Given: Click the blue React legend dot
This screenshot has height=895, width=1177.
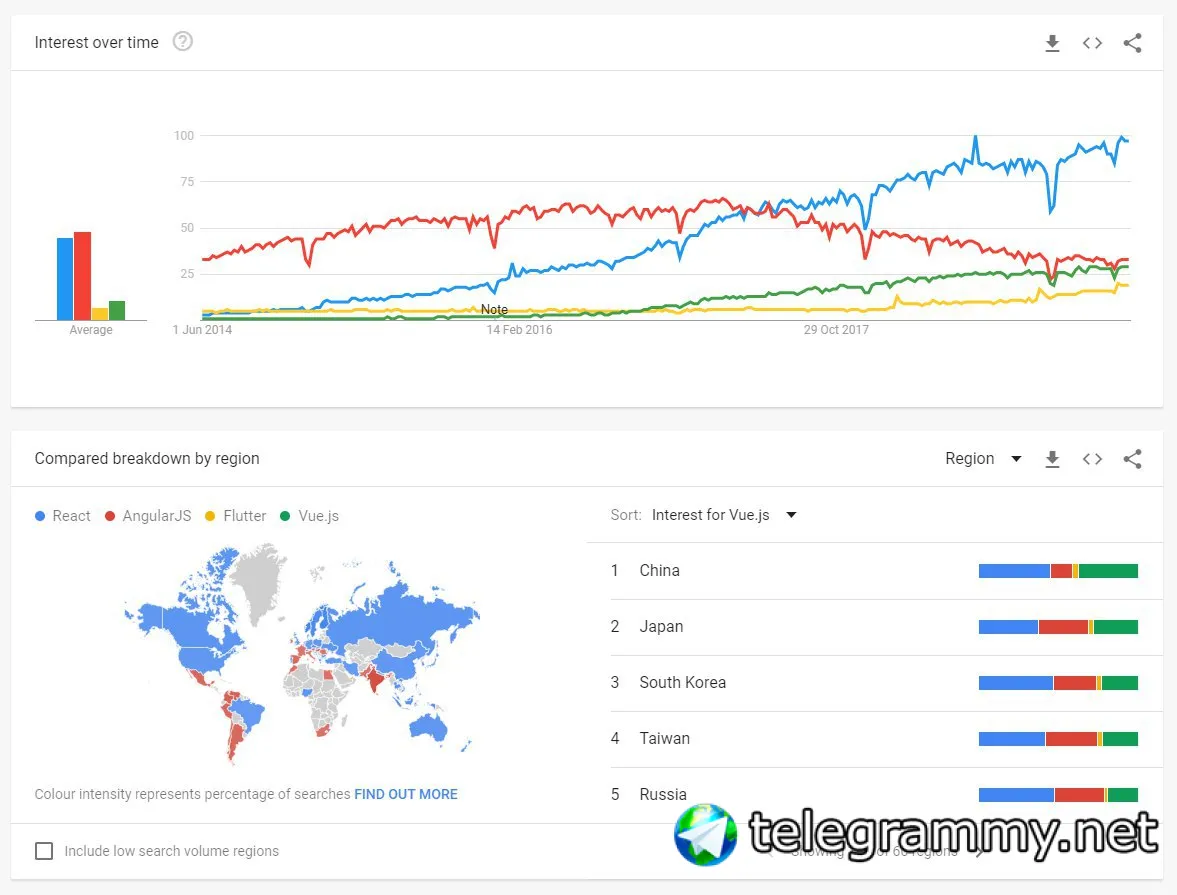Looking at the screenshot, I should [40, 516].
